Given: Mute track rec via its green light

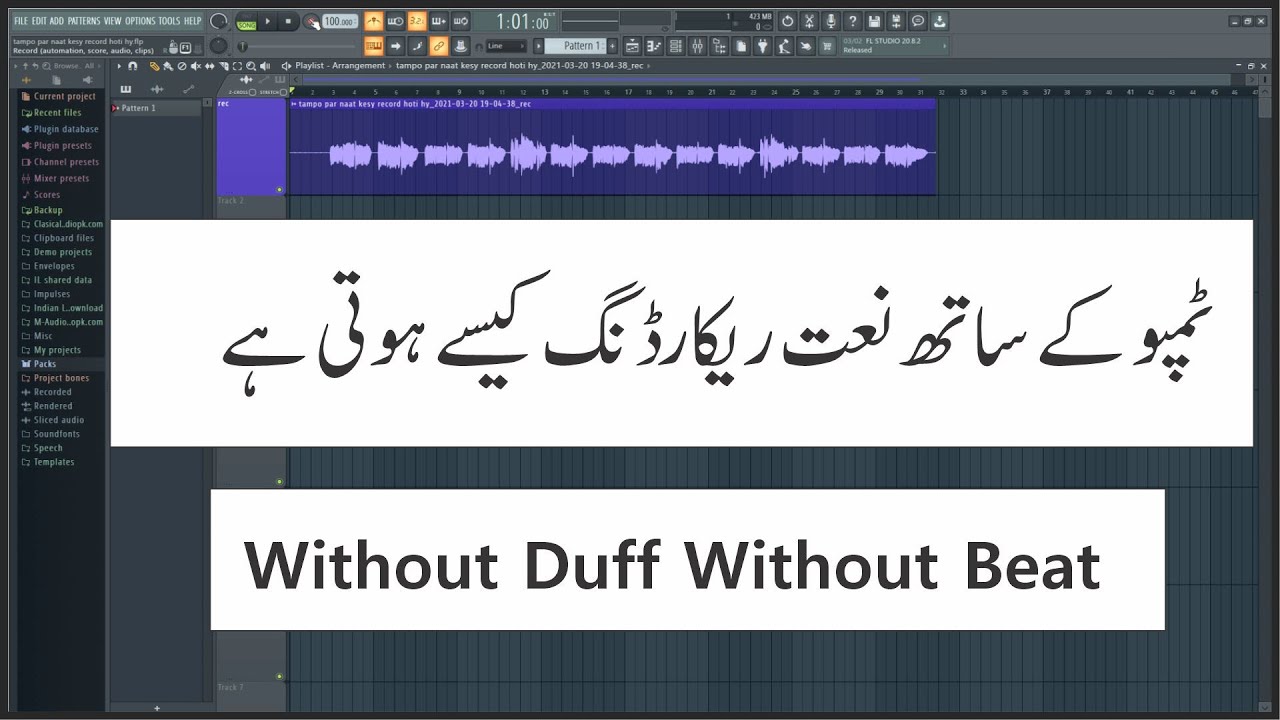Looking at the screenshot, I should [279, 189].
